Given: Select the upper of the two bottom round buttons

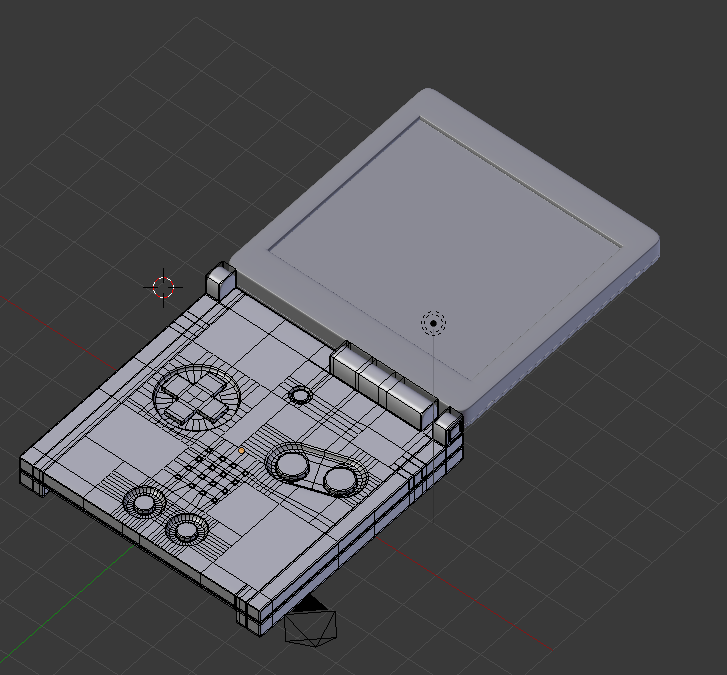Looking at the screenshot, I should [144, 502].
